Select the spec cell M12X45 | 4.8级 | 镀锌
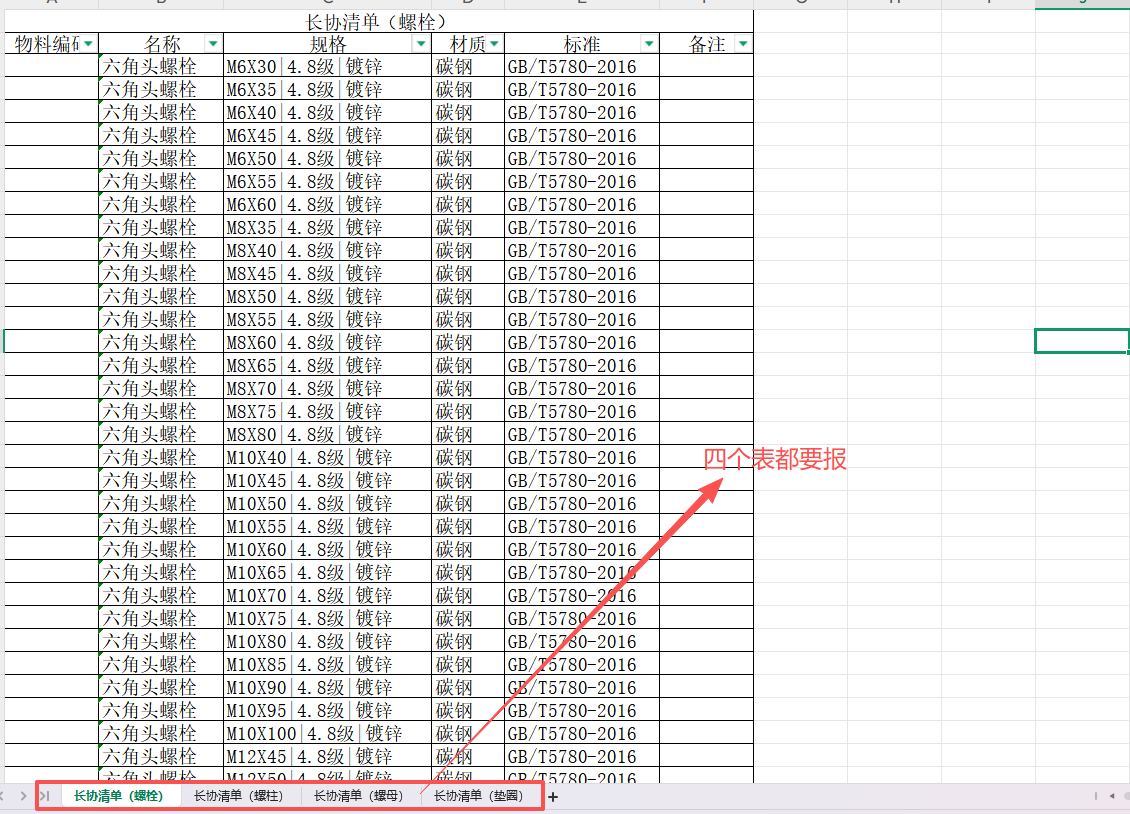The image size is (1130, 814). 327,756
